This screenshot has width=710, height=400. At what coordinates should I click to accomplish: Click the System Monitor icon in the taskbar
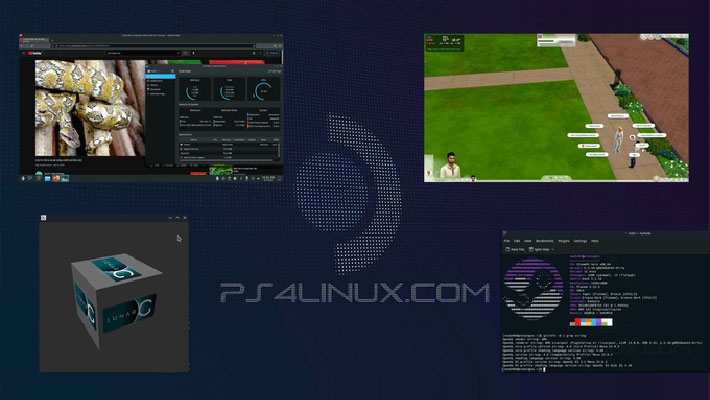65,178
